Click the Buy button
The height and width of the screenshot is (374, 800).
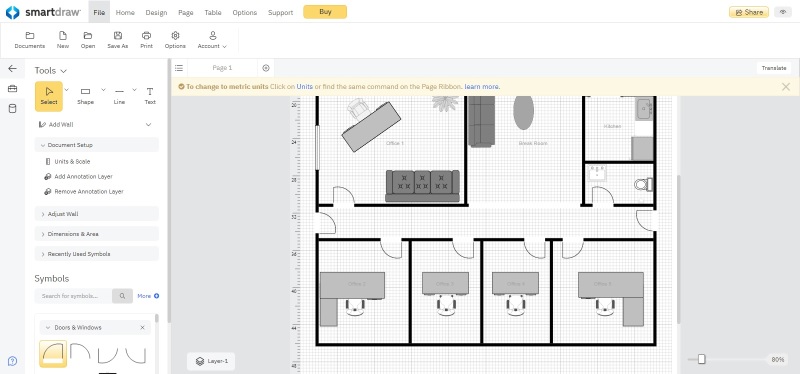click(x=325, y=12)
